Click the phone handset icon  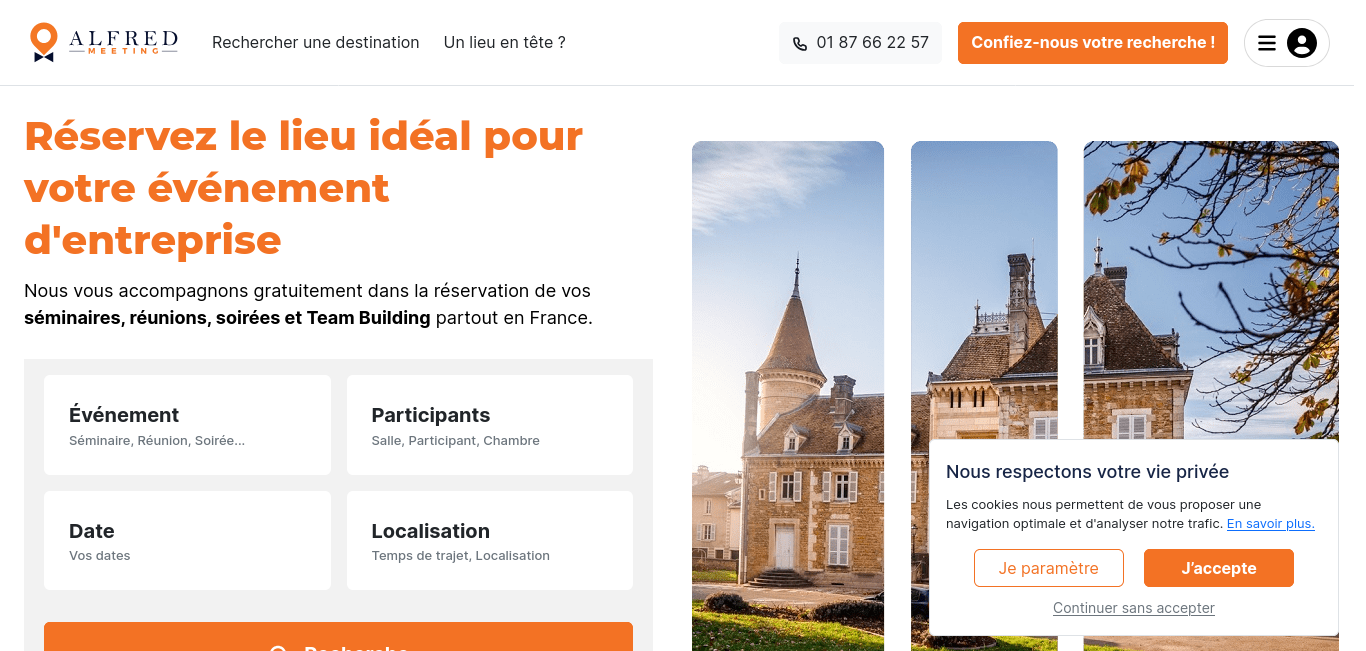(x=800, y=43)
